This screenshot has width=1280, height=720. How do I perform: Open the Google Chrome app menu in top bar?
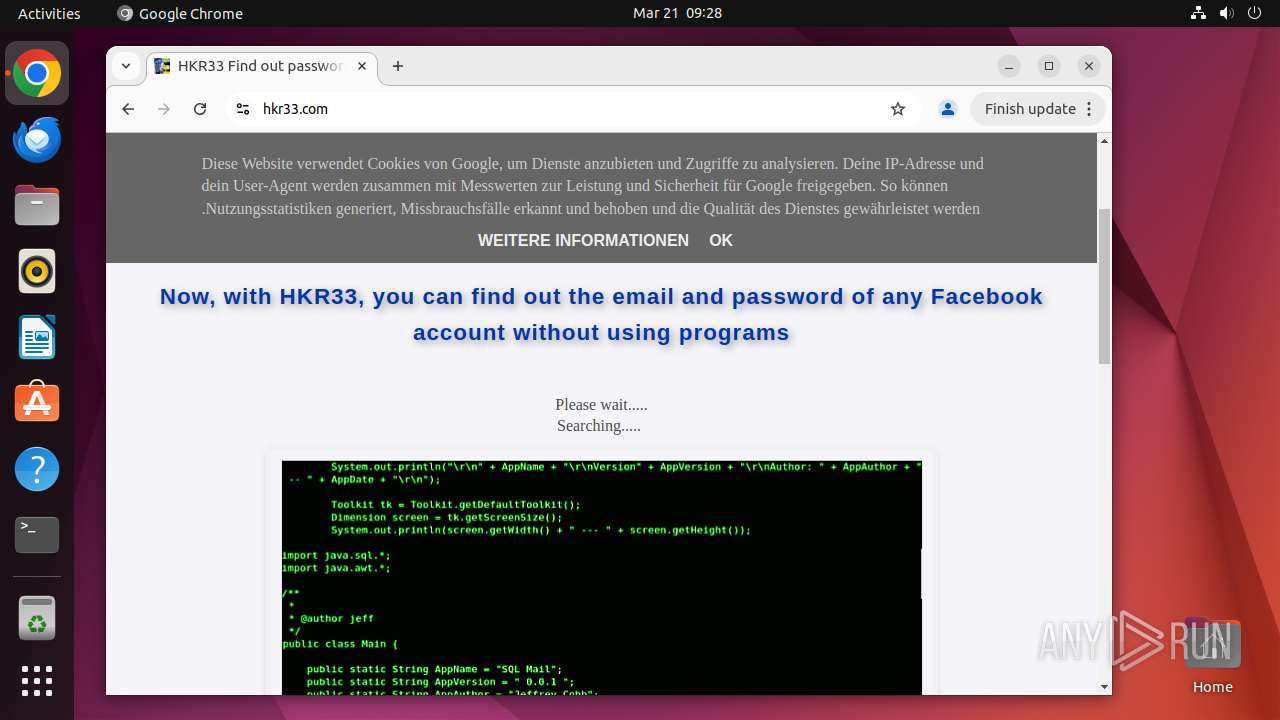click(x=180, y=13)
